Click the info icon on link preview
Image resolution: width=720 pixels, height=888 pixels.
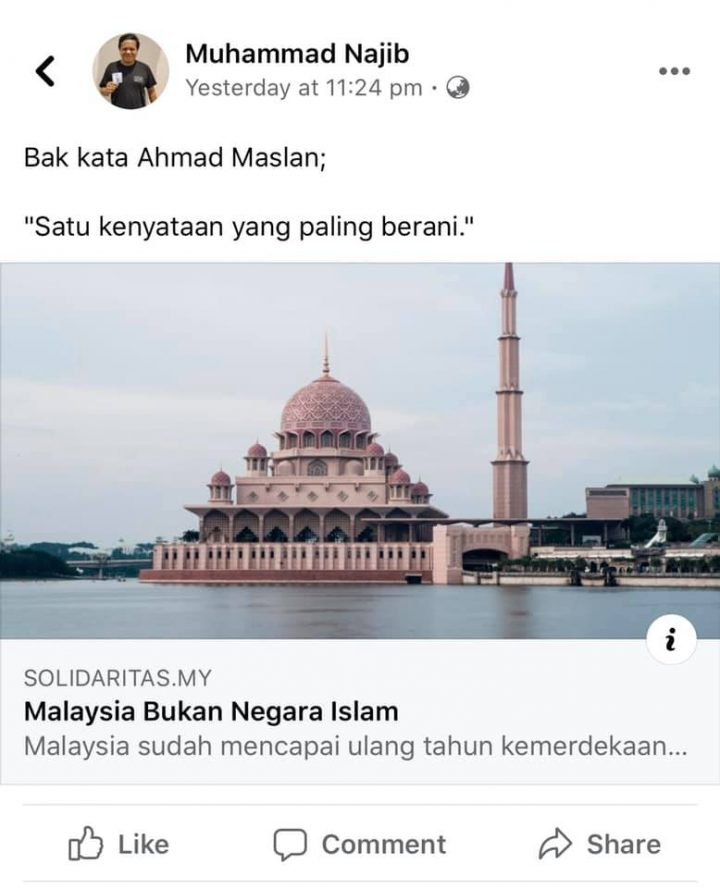pyautogui.click(x=671, y=639)
